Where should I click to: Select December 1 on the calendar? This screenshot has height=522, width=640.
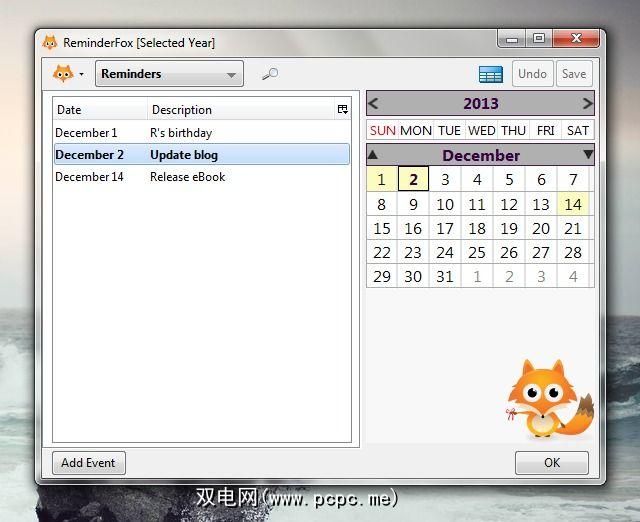382,179
